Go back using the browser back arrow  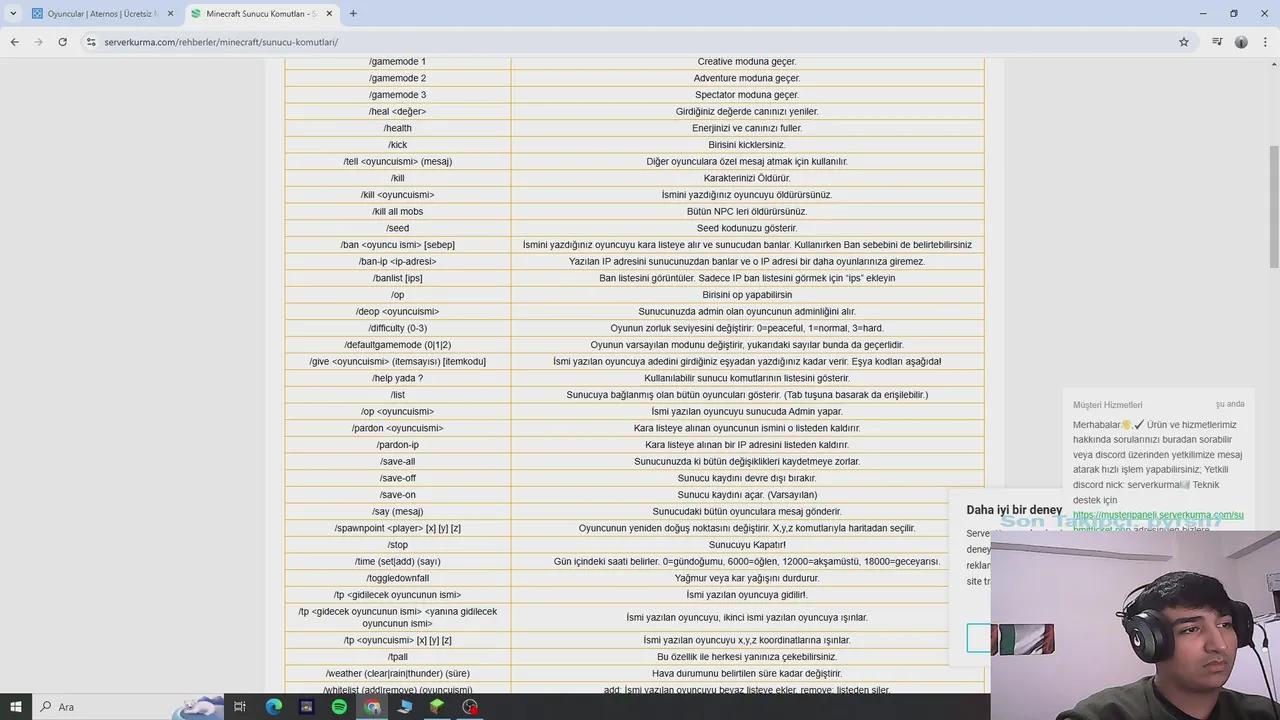click(x=14, y=42)
